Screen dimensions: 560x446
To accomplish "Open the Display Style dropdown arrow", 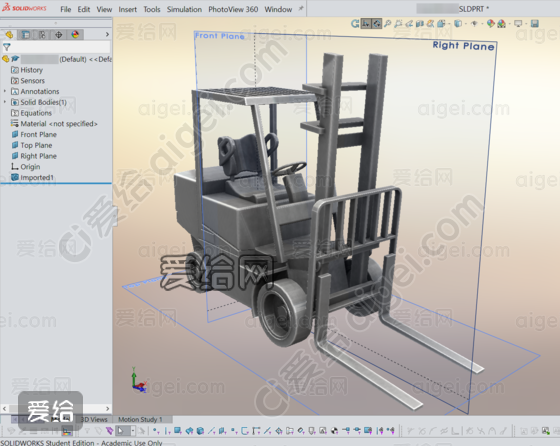I will coord(465,24).
